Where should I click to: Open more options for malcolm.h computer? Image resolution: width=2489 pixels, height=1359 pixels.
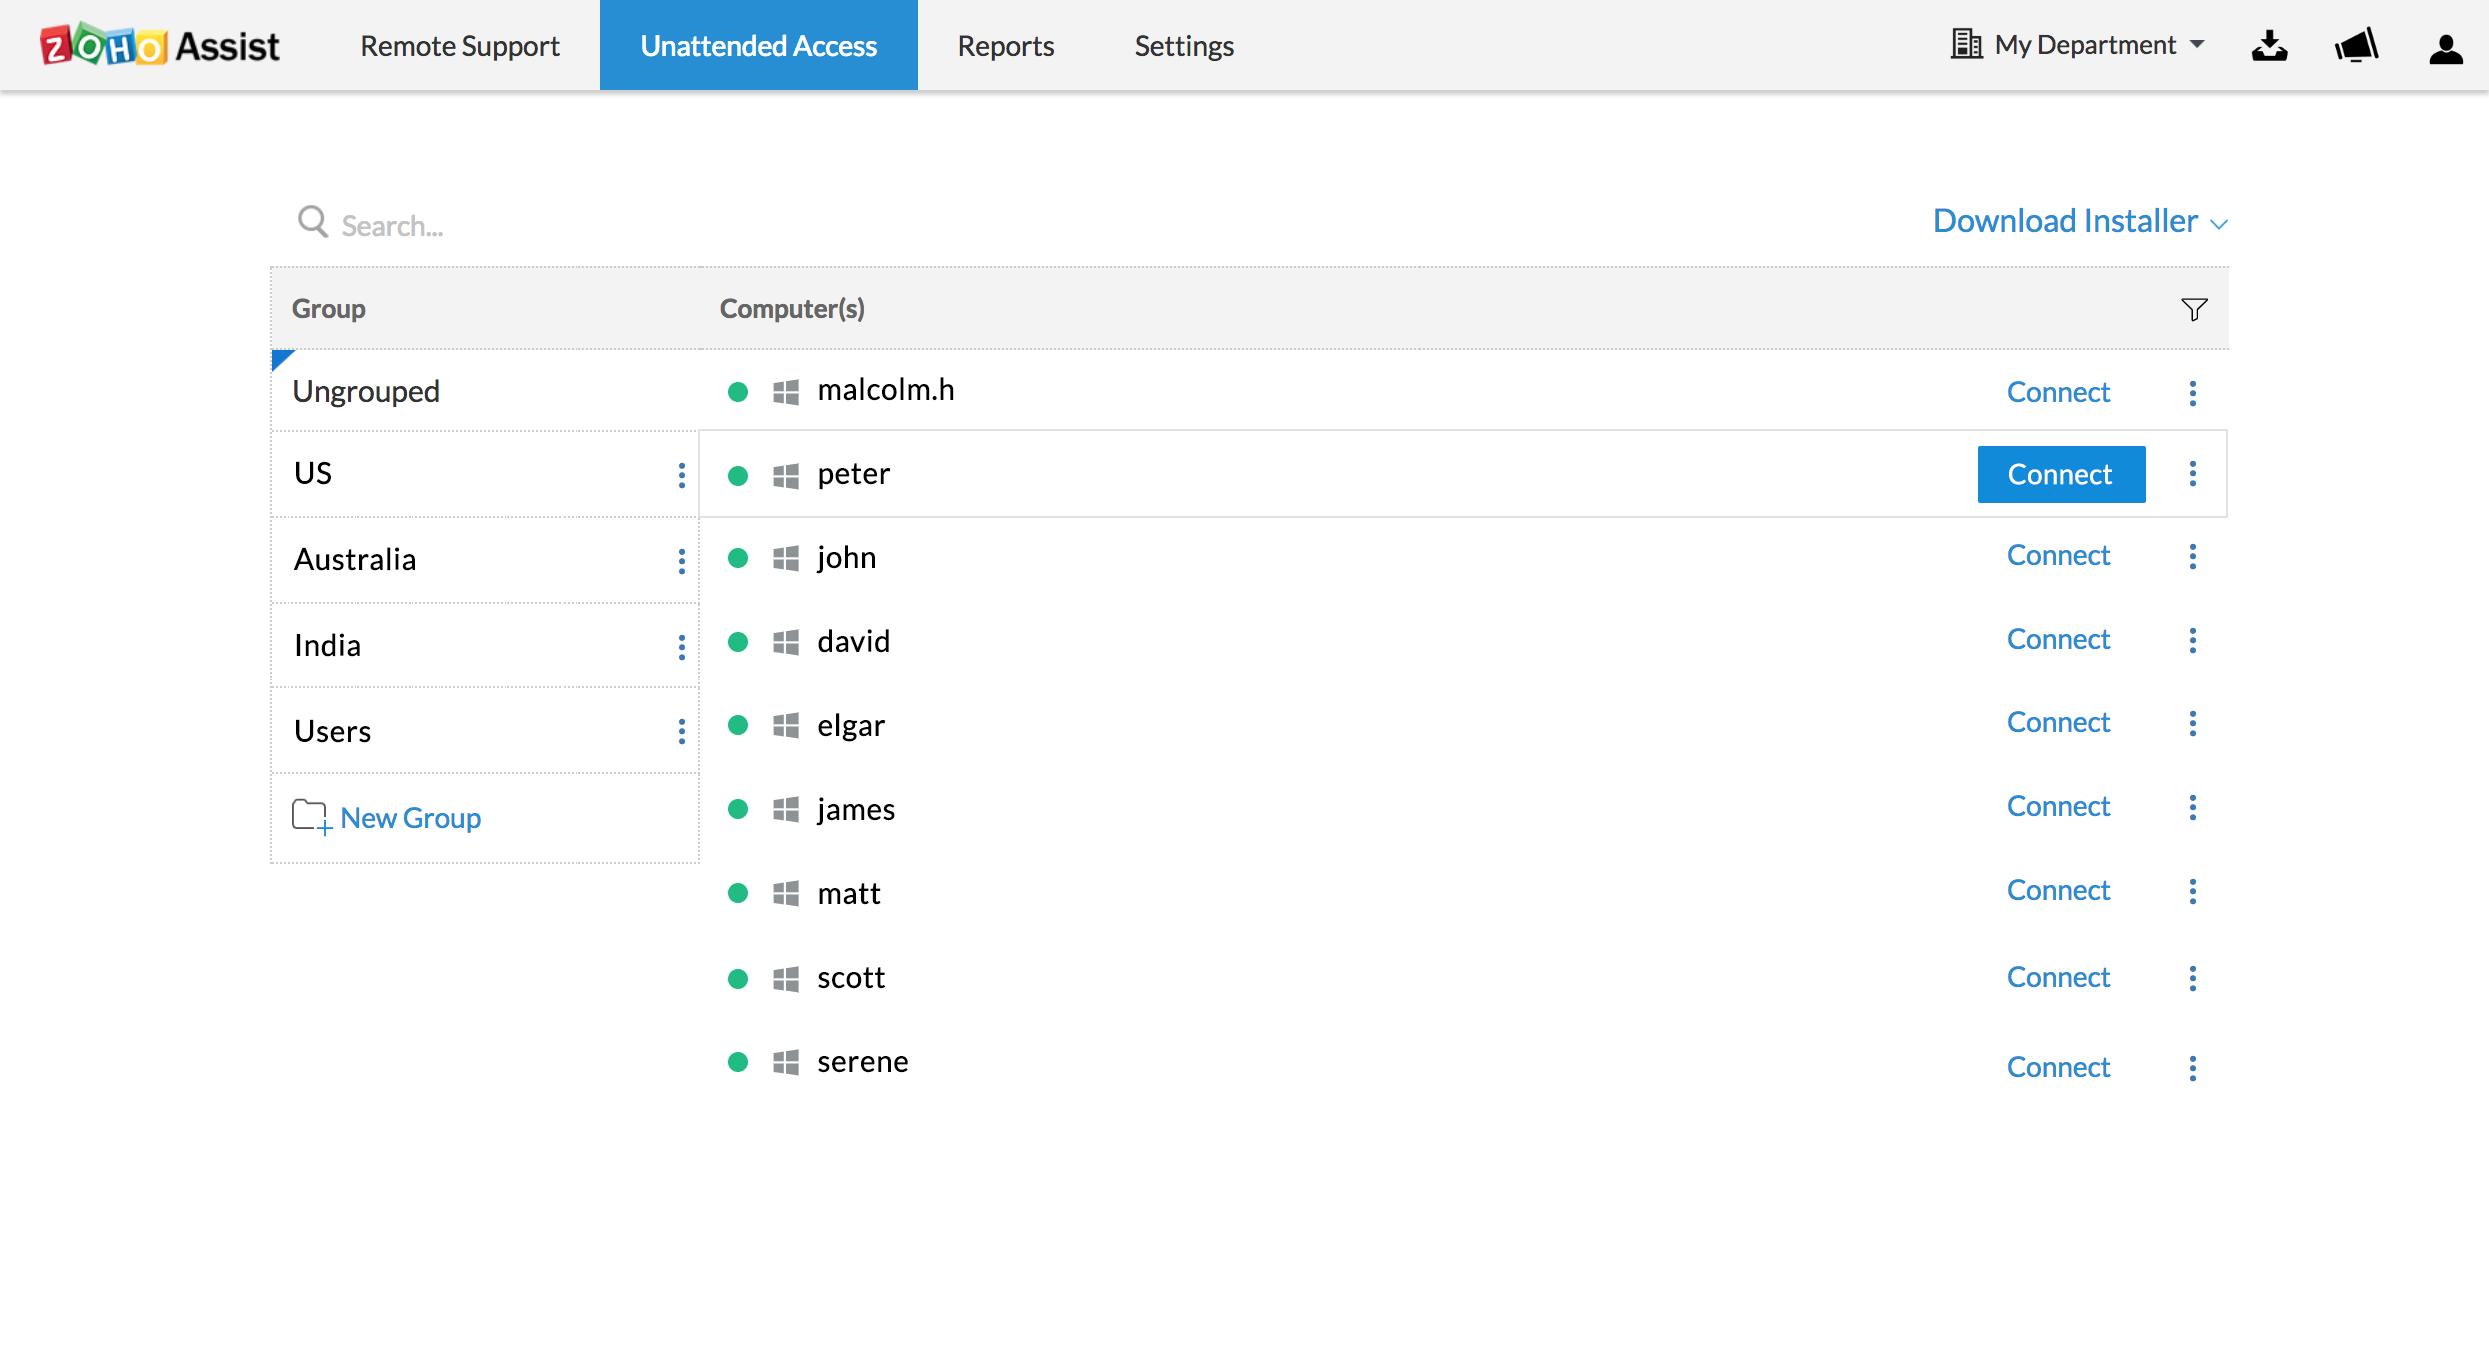(2192, 393)
